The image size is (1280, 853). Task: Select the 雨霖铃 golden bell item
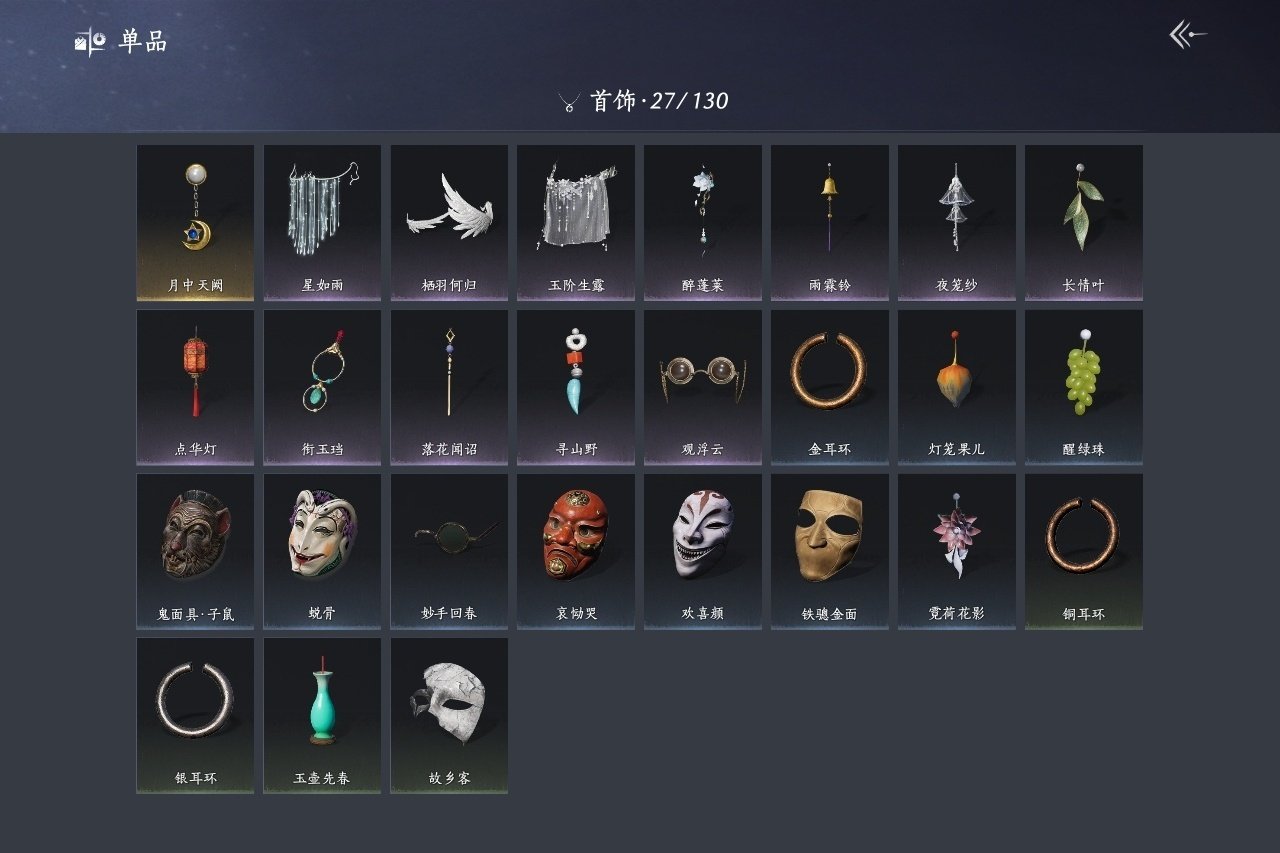[x=829, y=223]
